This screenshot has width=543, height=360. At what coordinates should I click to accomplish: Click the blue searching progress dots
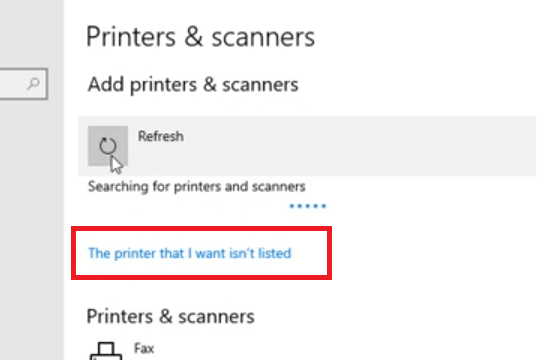click(308, 206)
